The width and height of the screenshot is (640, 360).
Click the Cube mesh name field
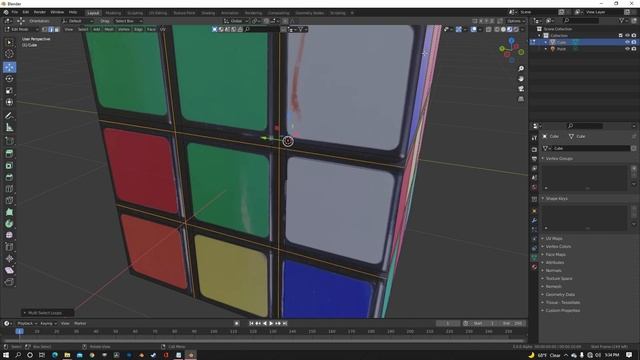590,148
